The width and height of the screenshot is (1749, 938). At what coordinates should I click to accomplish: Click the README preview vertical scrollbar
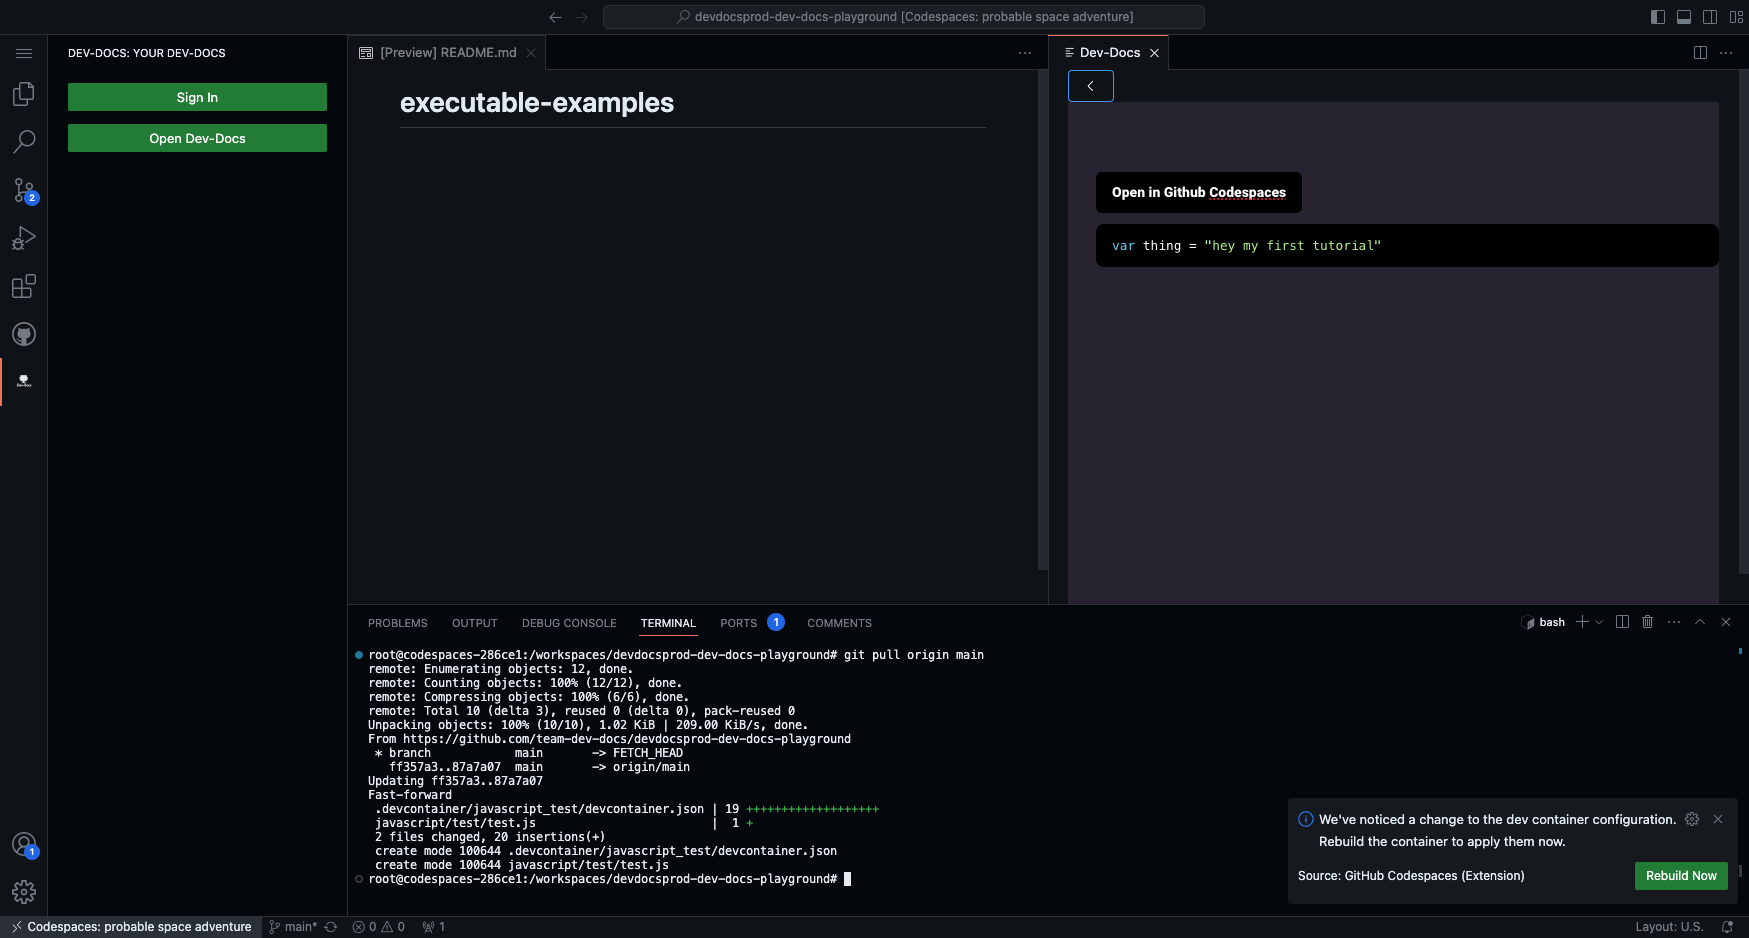click(x=1042, y=320)
